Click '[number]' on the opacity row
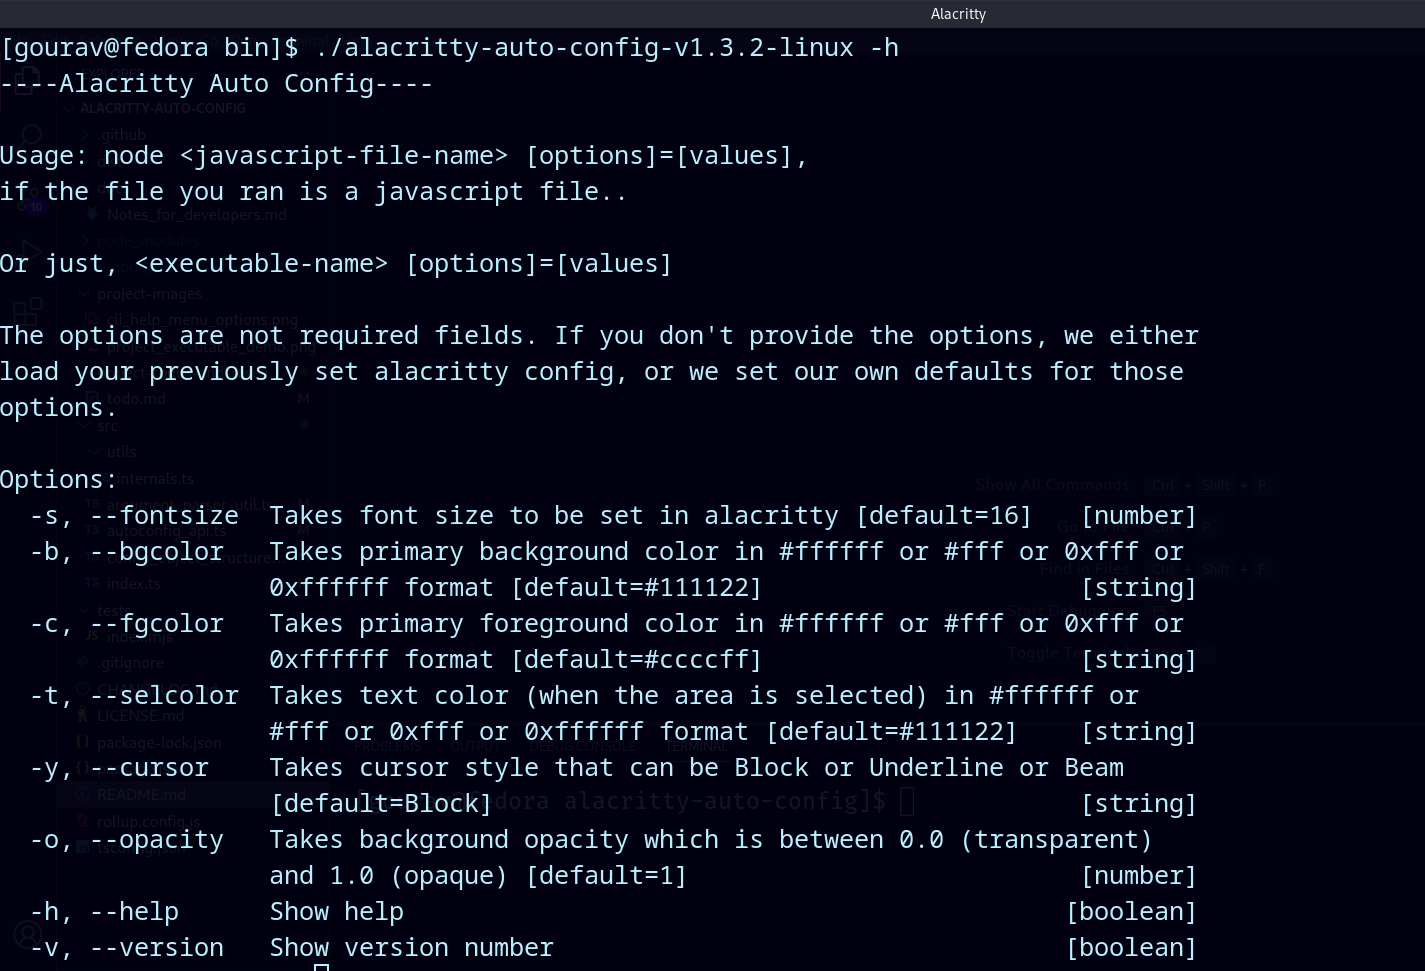 (x=1139, y=875)
